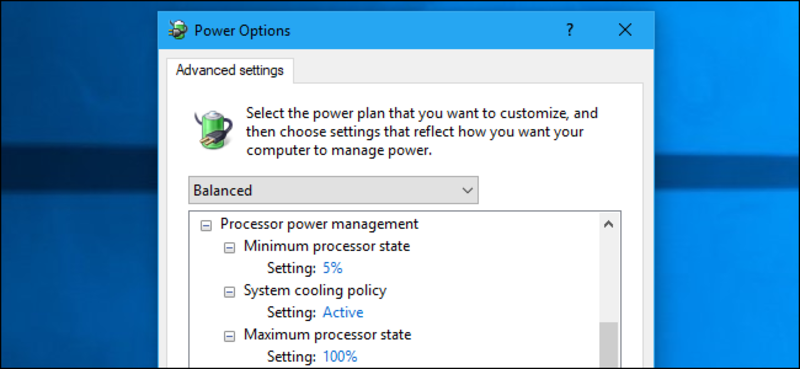
Task: Click the 100% maximum processor setting
Action: tap(340, 356)
